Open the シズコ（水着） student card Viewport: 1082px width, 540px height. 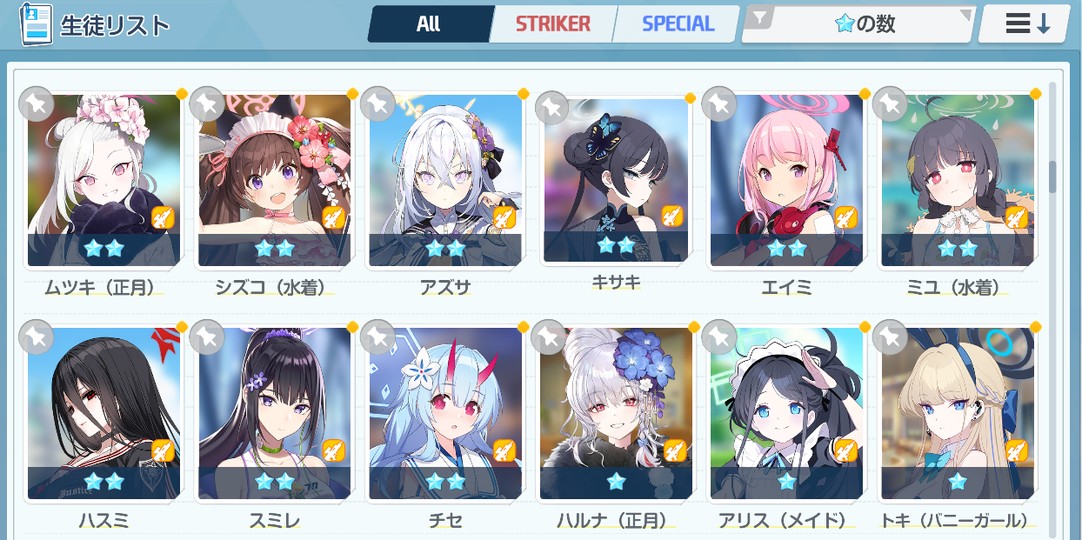click(274, 181)
